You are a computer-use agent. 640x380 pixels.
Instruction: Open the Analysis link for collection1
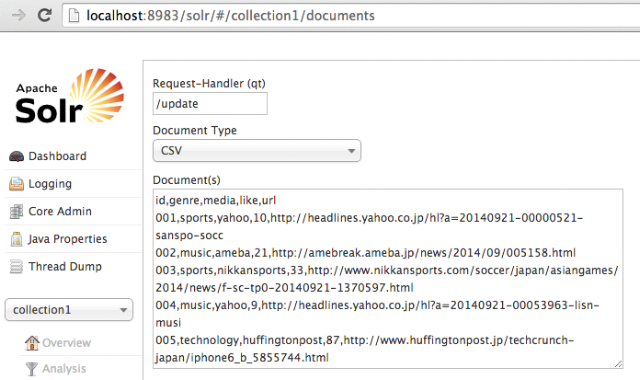(64, 369)
